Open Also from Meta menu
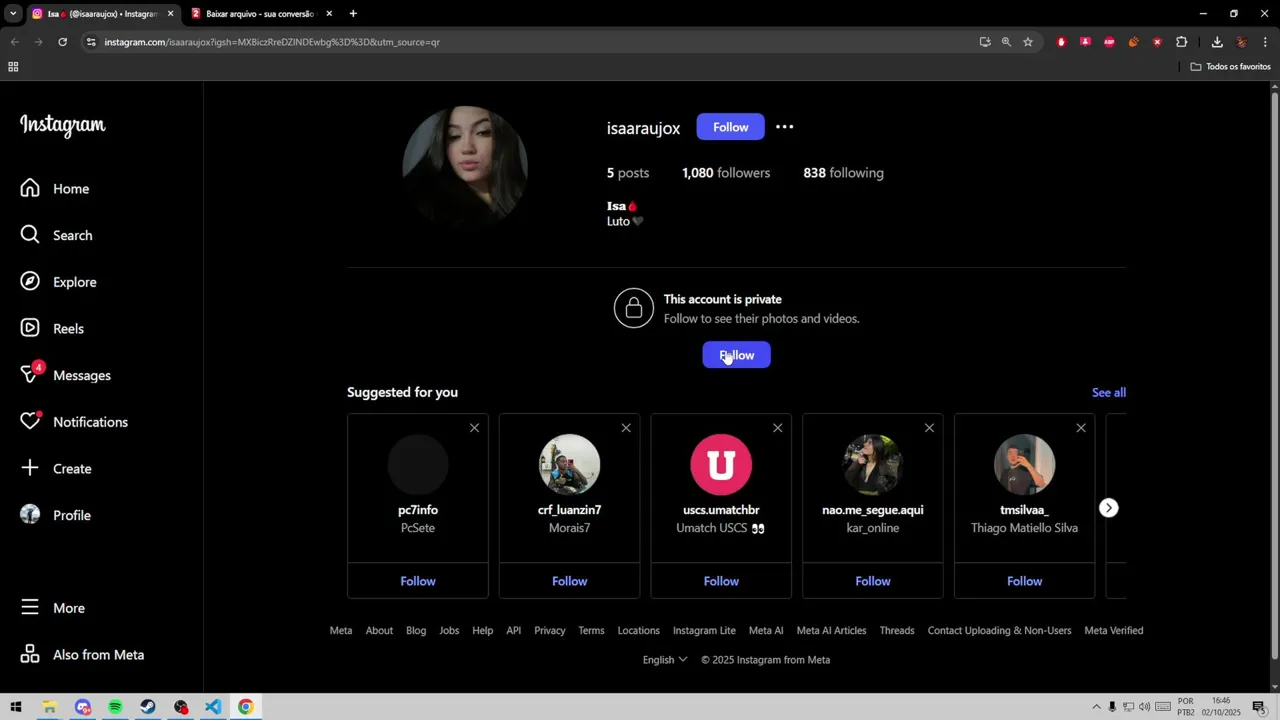 point(82,655)
